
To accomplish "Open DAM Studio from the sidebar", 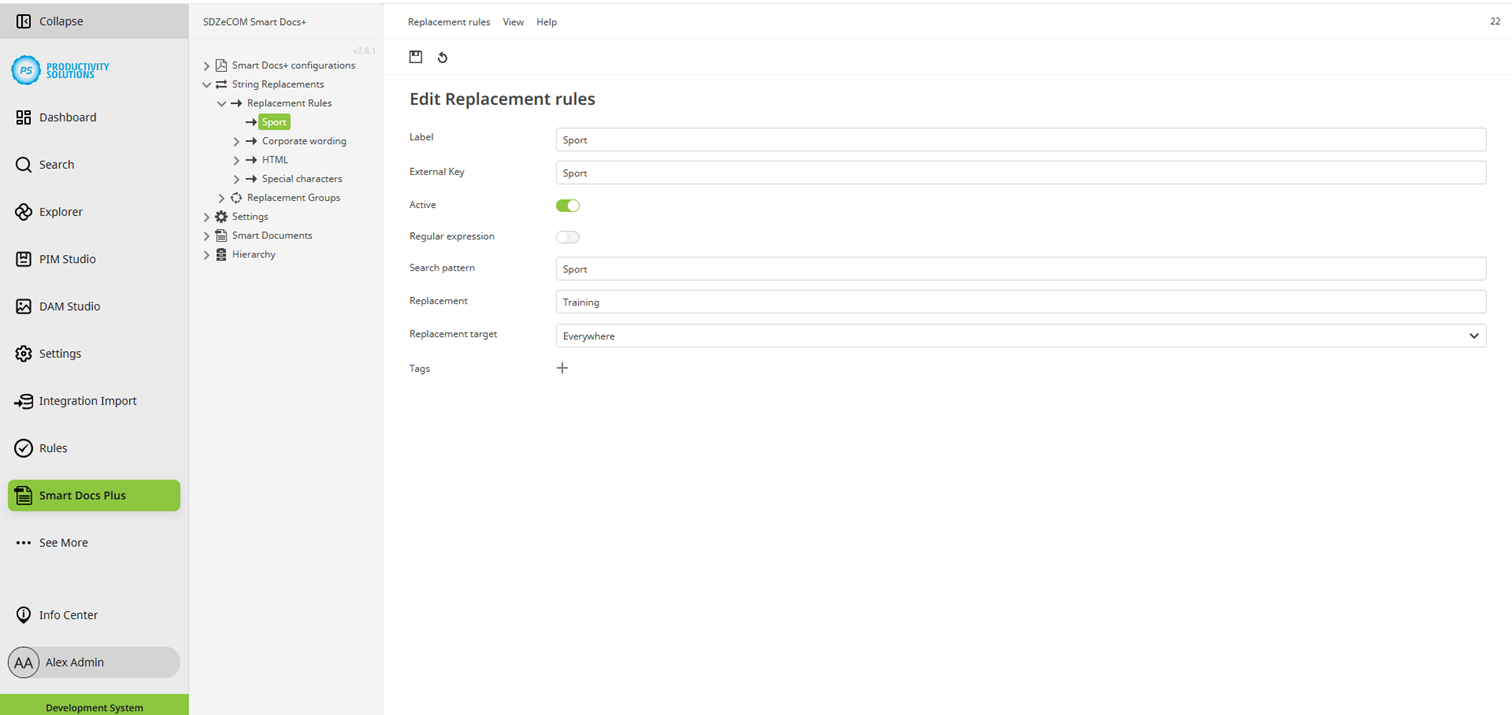I will [23, 306].
